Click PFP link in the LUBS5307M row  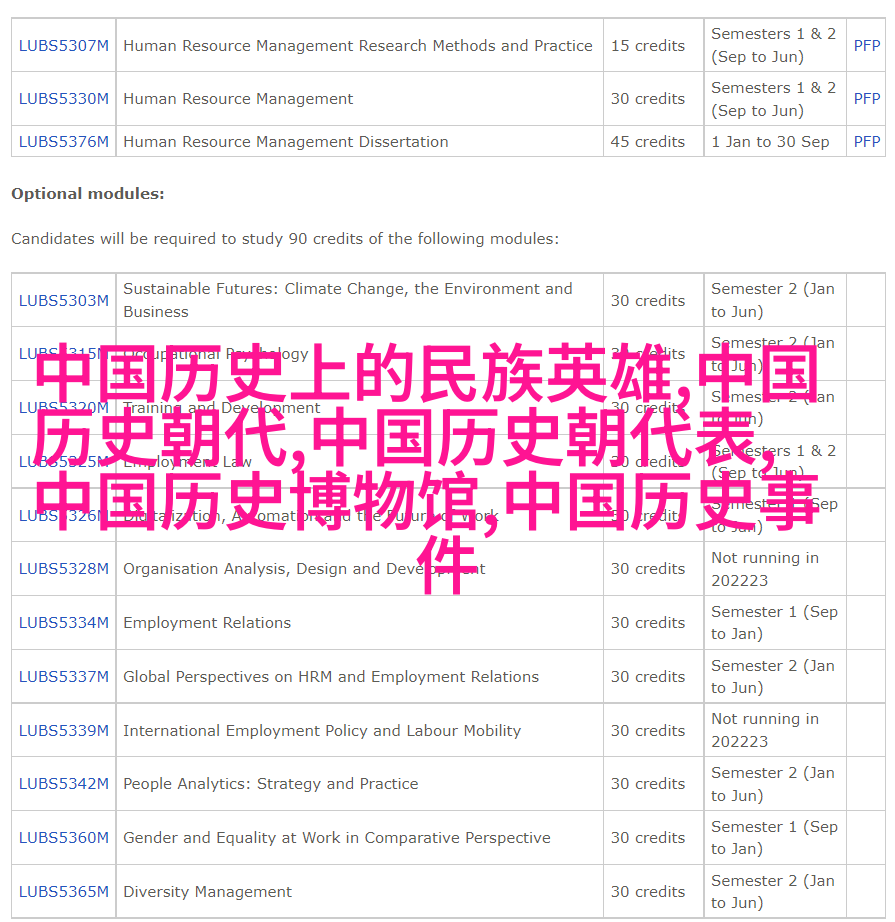point(866,46)
